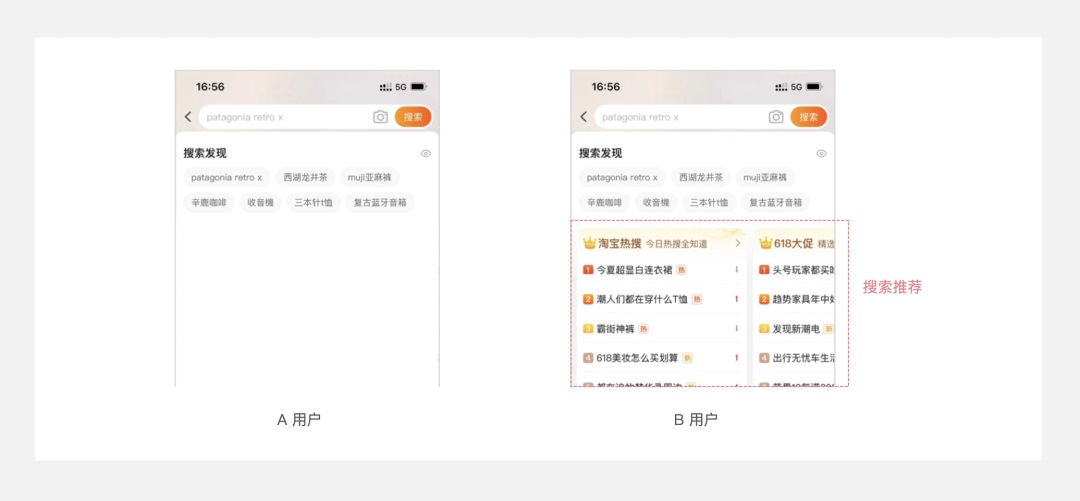Select 'muji亚麻裤' tag in A user's screen
The width and height of the screenshot is (1080, 501).
[369, 177]
